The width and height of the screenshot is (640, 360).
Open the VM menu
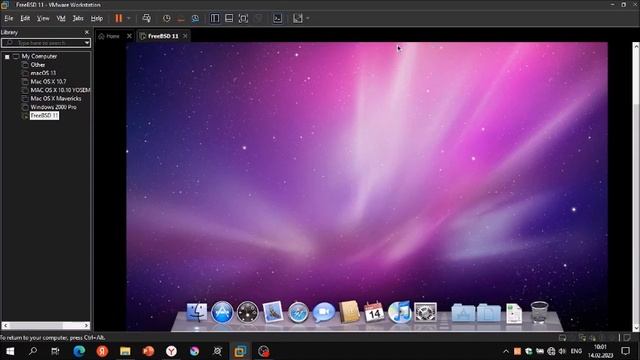point(61,18)
